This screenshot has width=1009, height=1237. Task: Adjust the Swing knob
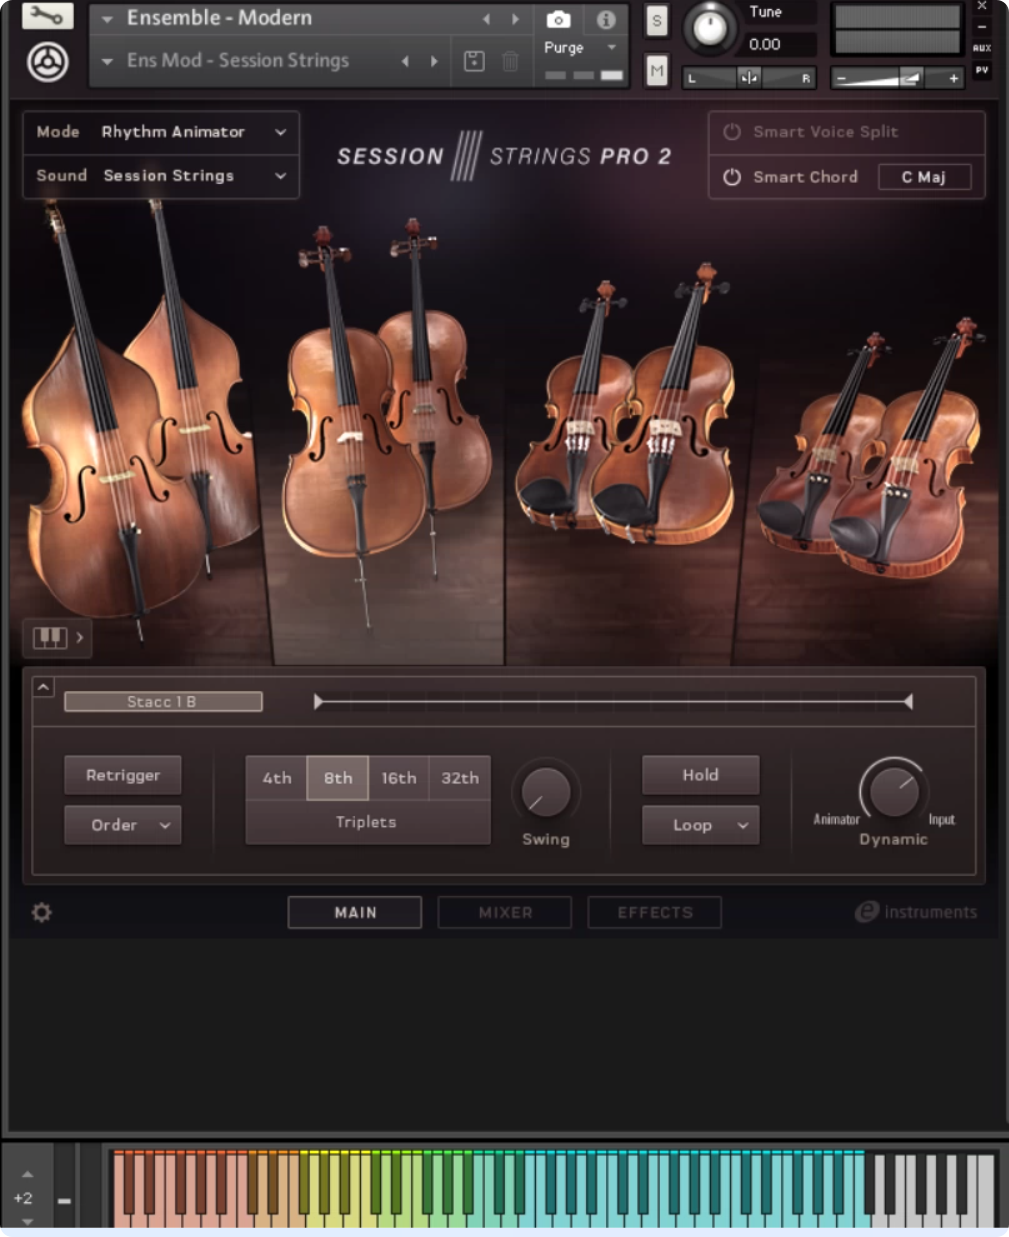tap(546, 792)
